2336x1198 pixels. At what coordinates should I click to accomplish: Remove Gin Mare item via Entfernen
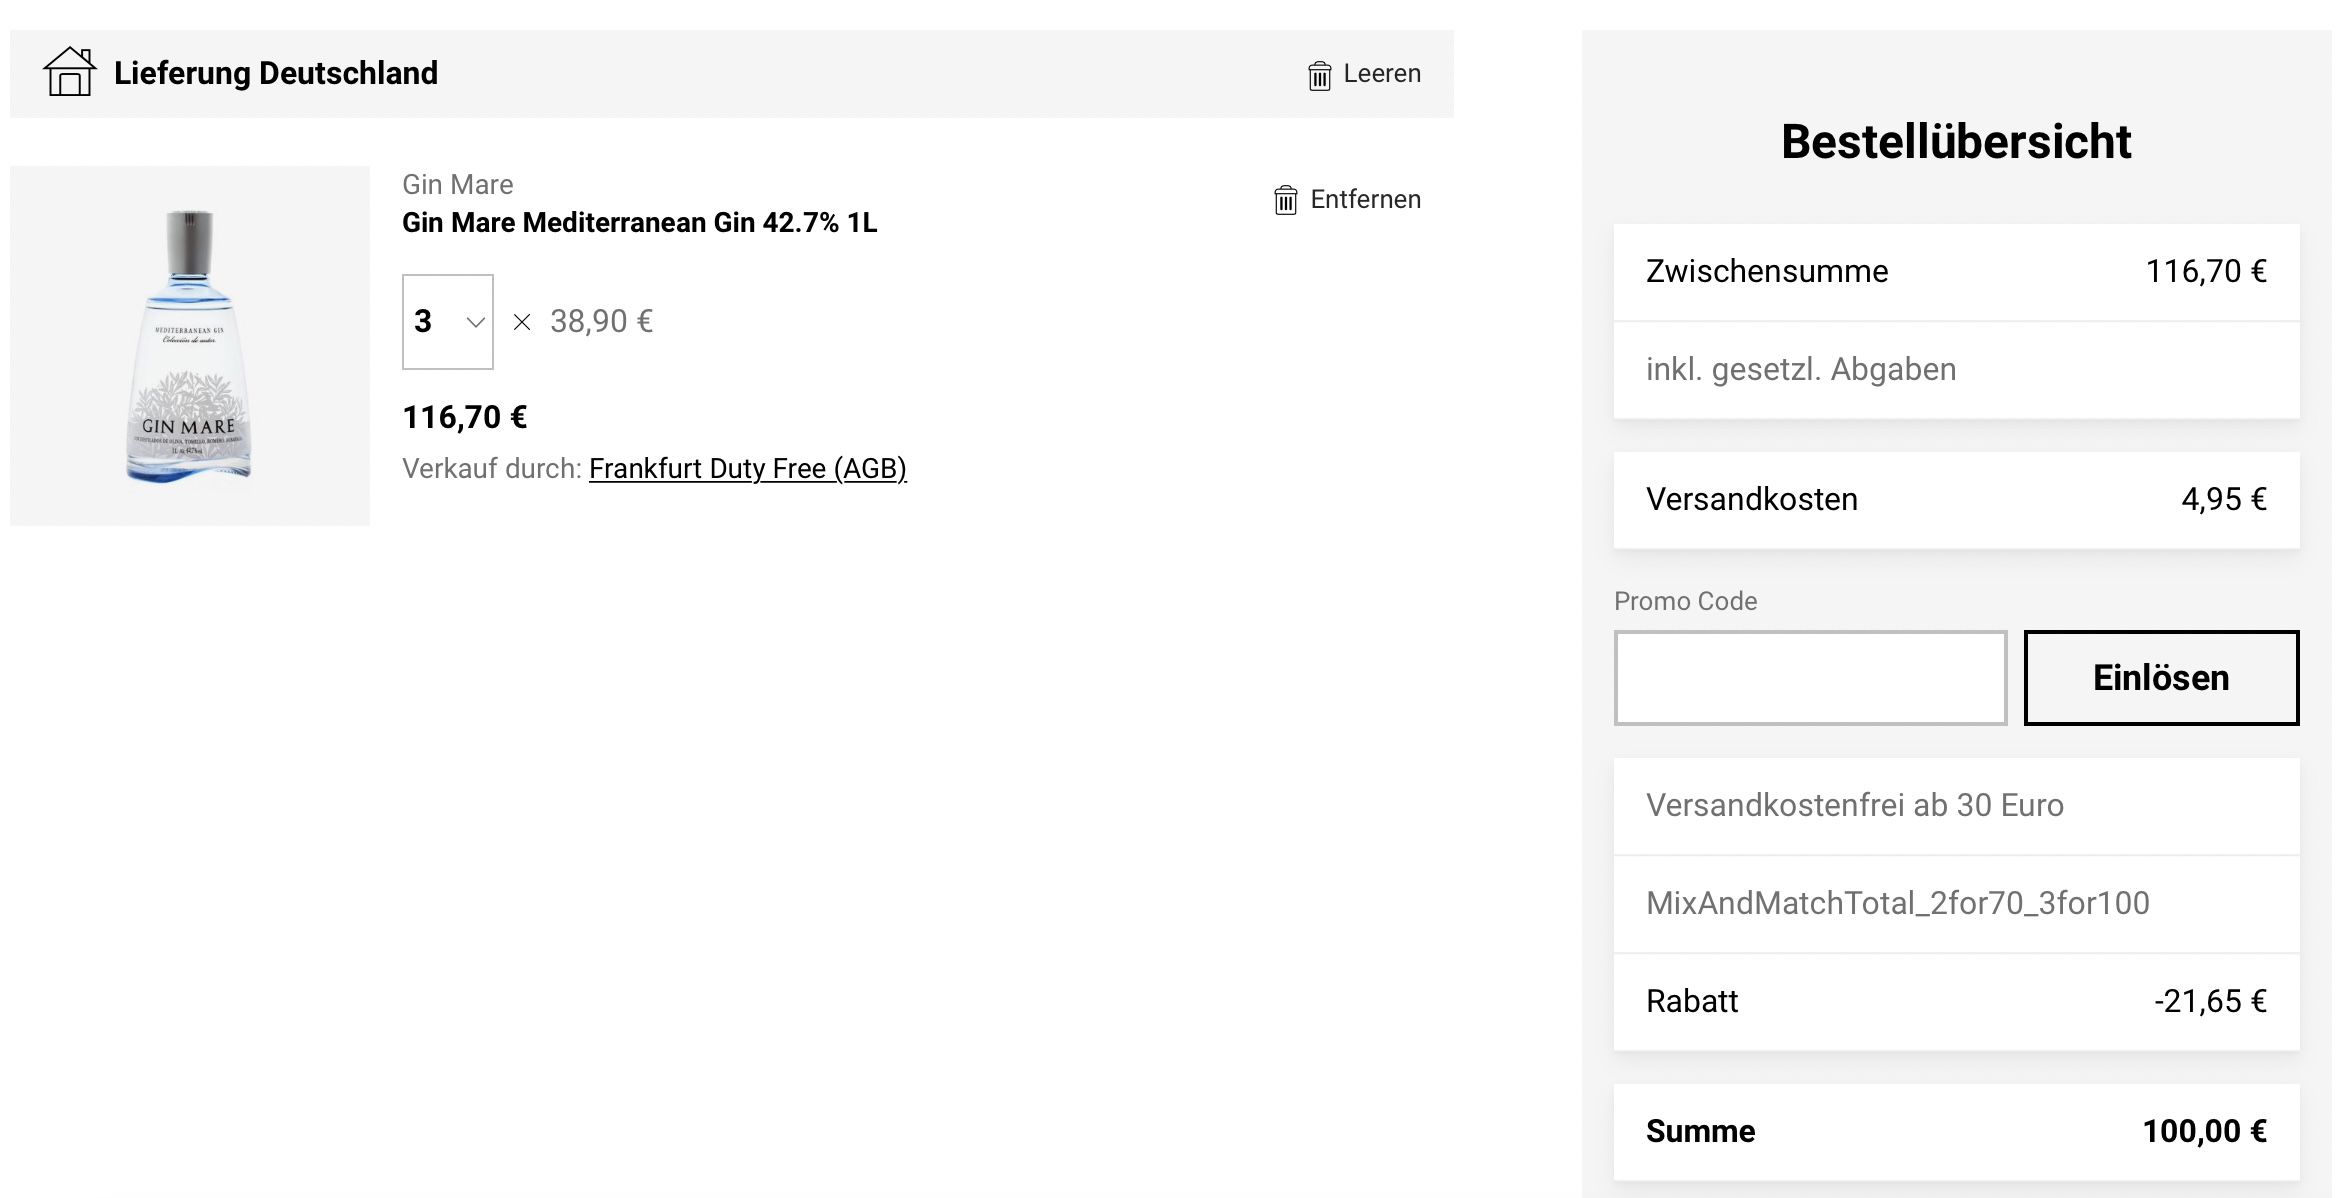1347,199
